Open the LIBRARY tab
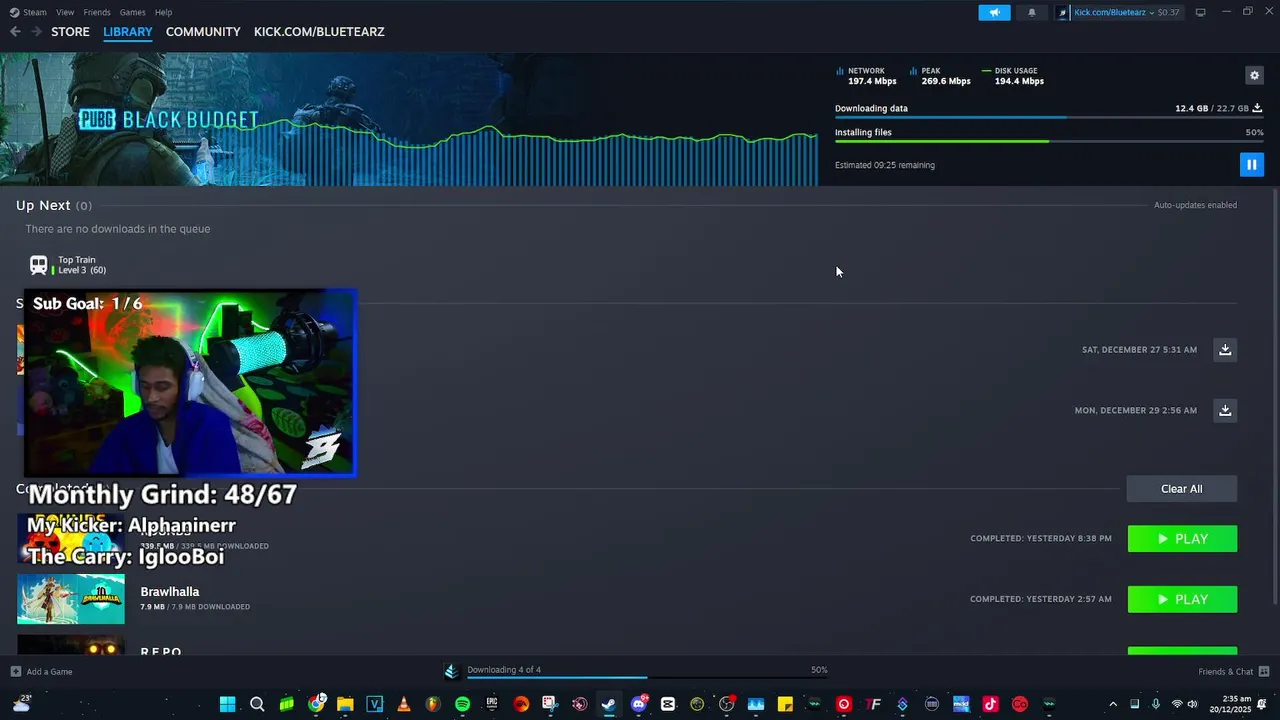Screen dimensions: 1280x720 (128, 31)
